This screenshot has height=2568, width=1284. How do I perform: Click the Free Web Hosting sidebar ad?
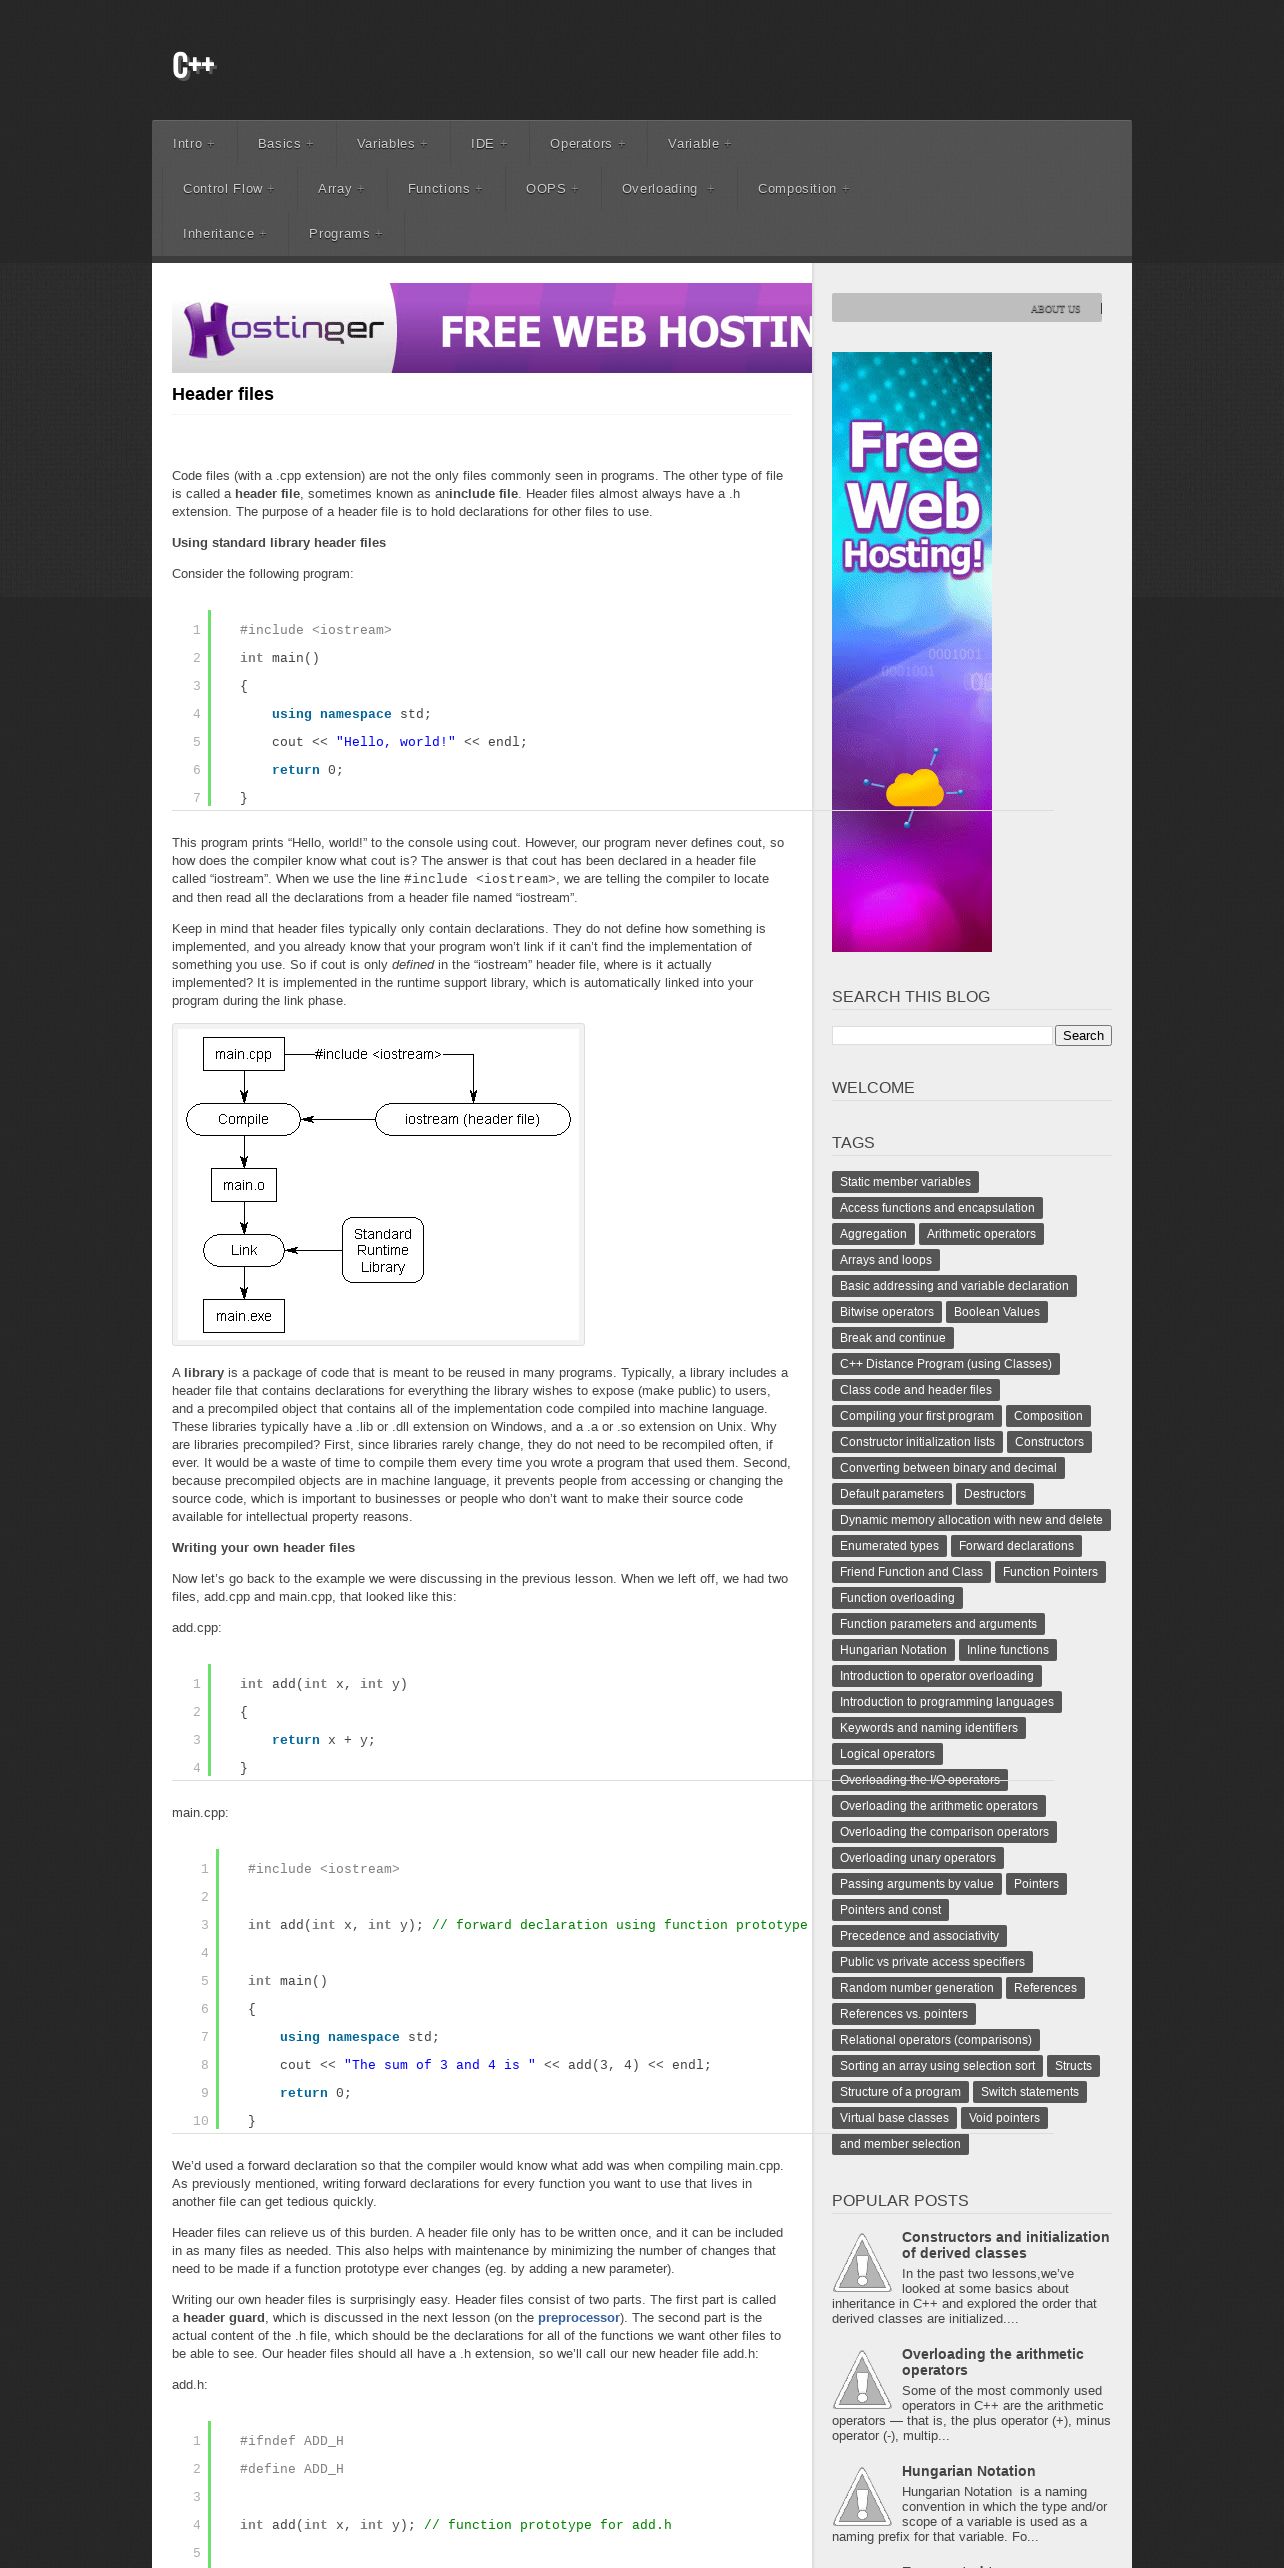(x=912, y=651)
